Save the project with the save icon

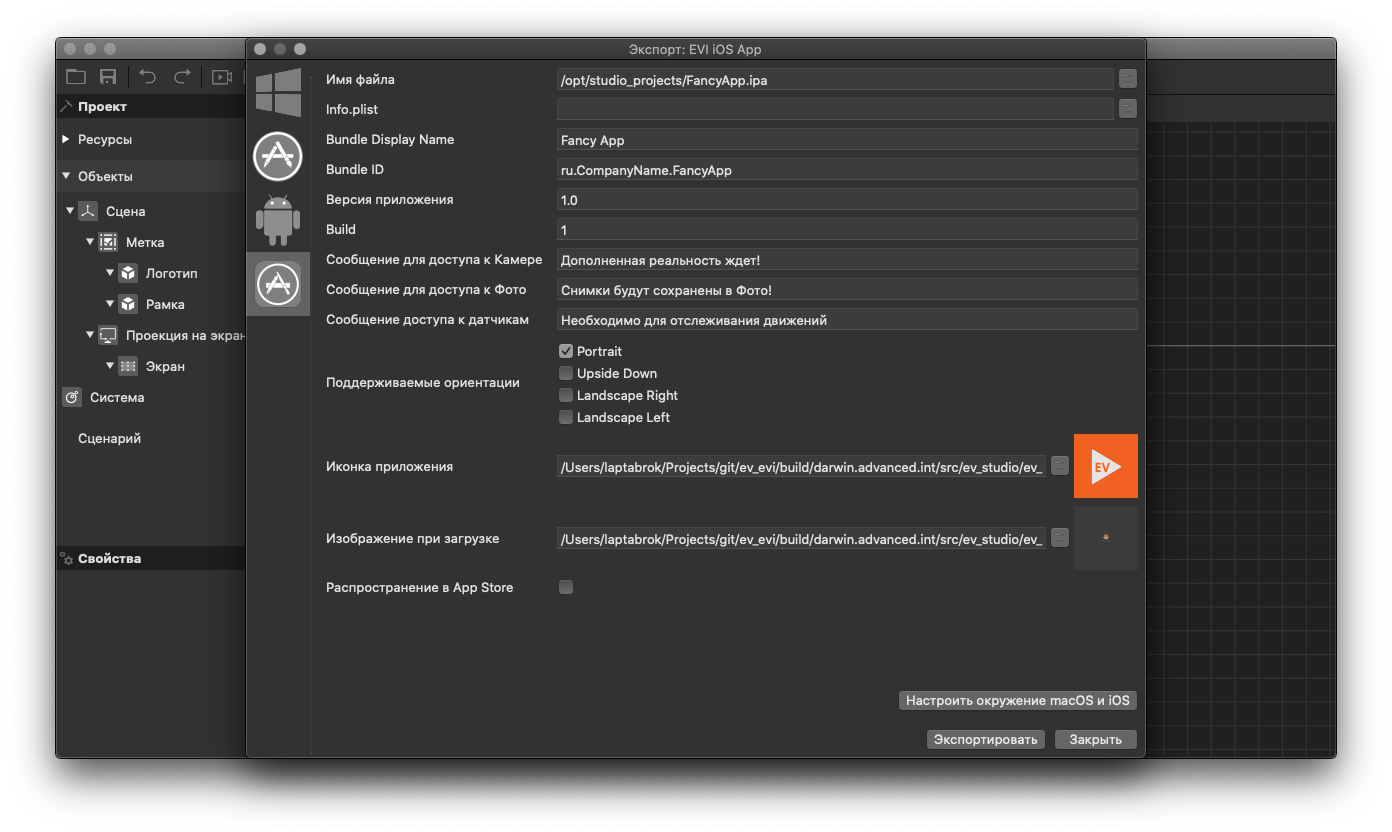[x=108, y=76]
